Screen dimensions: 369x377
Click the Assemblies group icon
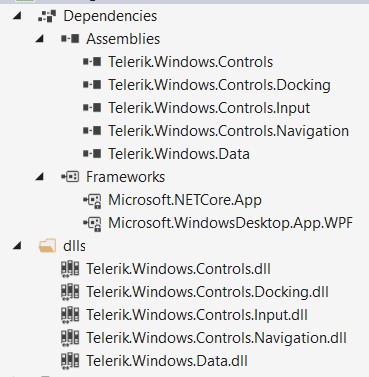pos(70,39)
